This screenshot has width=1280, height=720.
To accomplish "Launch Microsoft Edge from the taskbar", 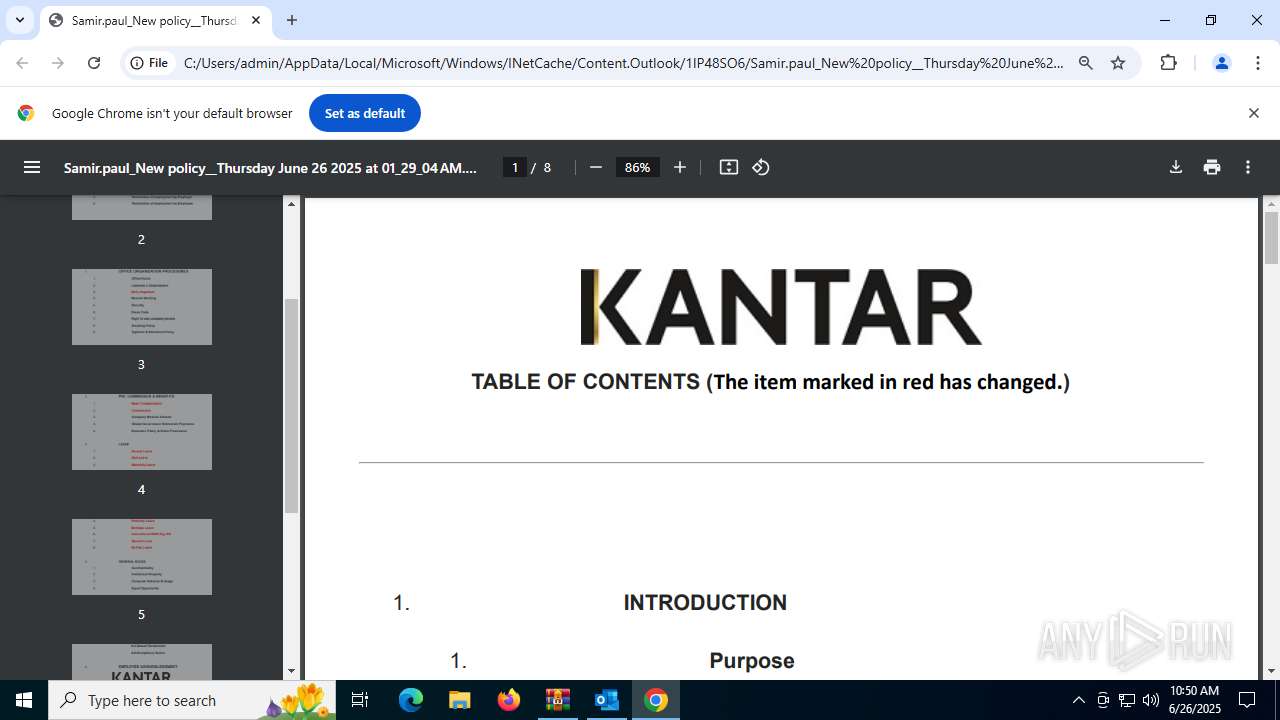I will (x=411, y=700).
